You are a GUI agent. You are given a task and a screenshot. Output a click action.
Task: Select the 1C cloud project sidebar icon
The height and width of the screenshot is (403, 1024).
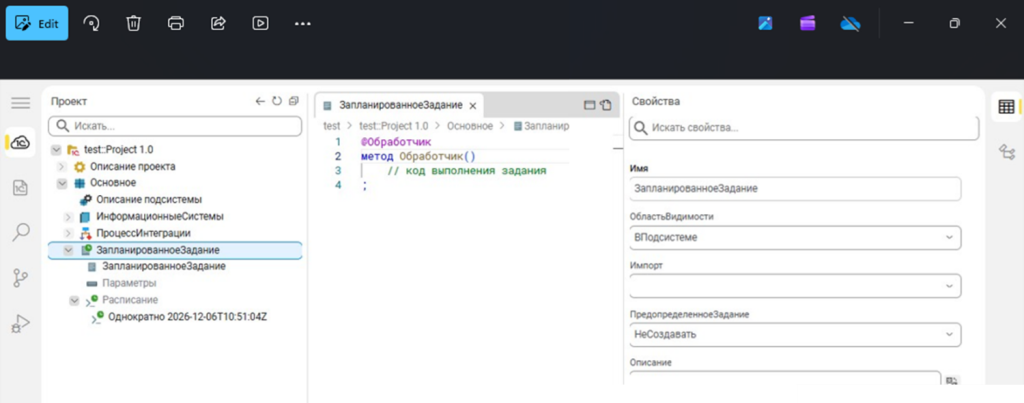(x=20, y=142)
